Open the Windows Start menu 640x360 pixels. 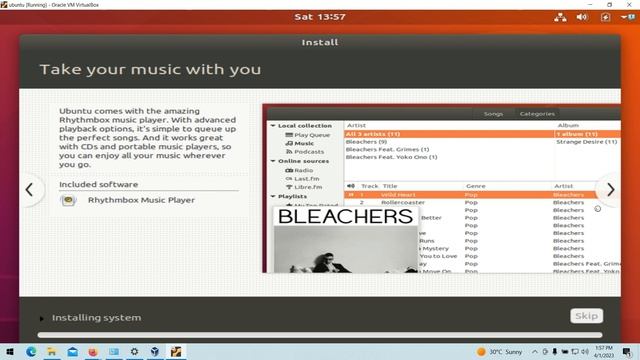coord(10,351)
